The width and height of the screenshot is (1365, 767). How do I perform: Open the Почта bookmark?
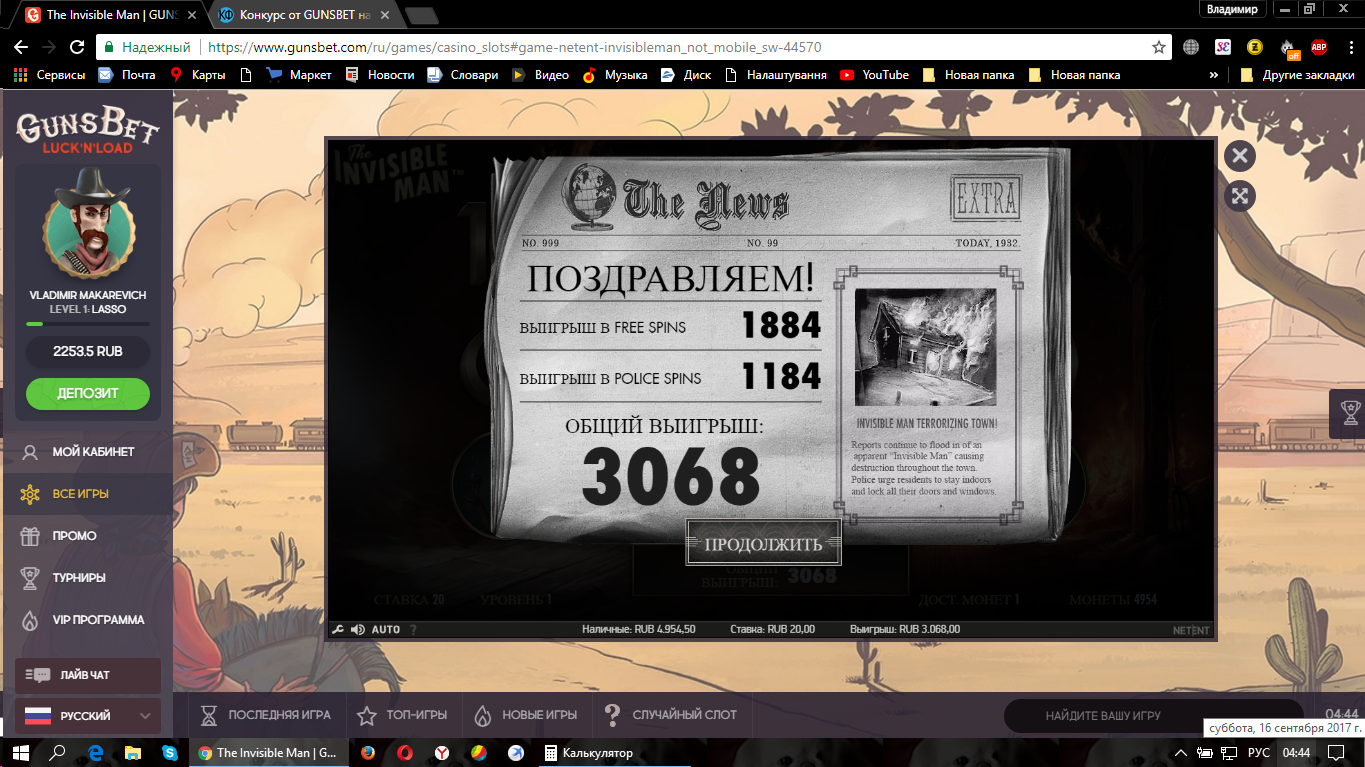pos(127,75)
